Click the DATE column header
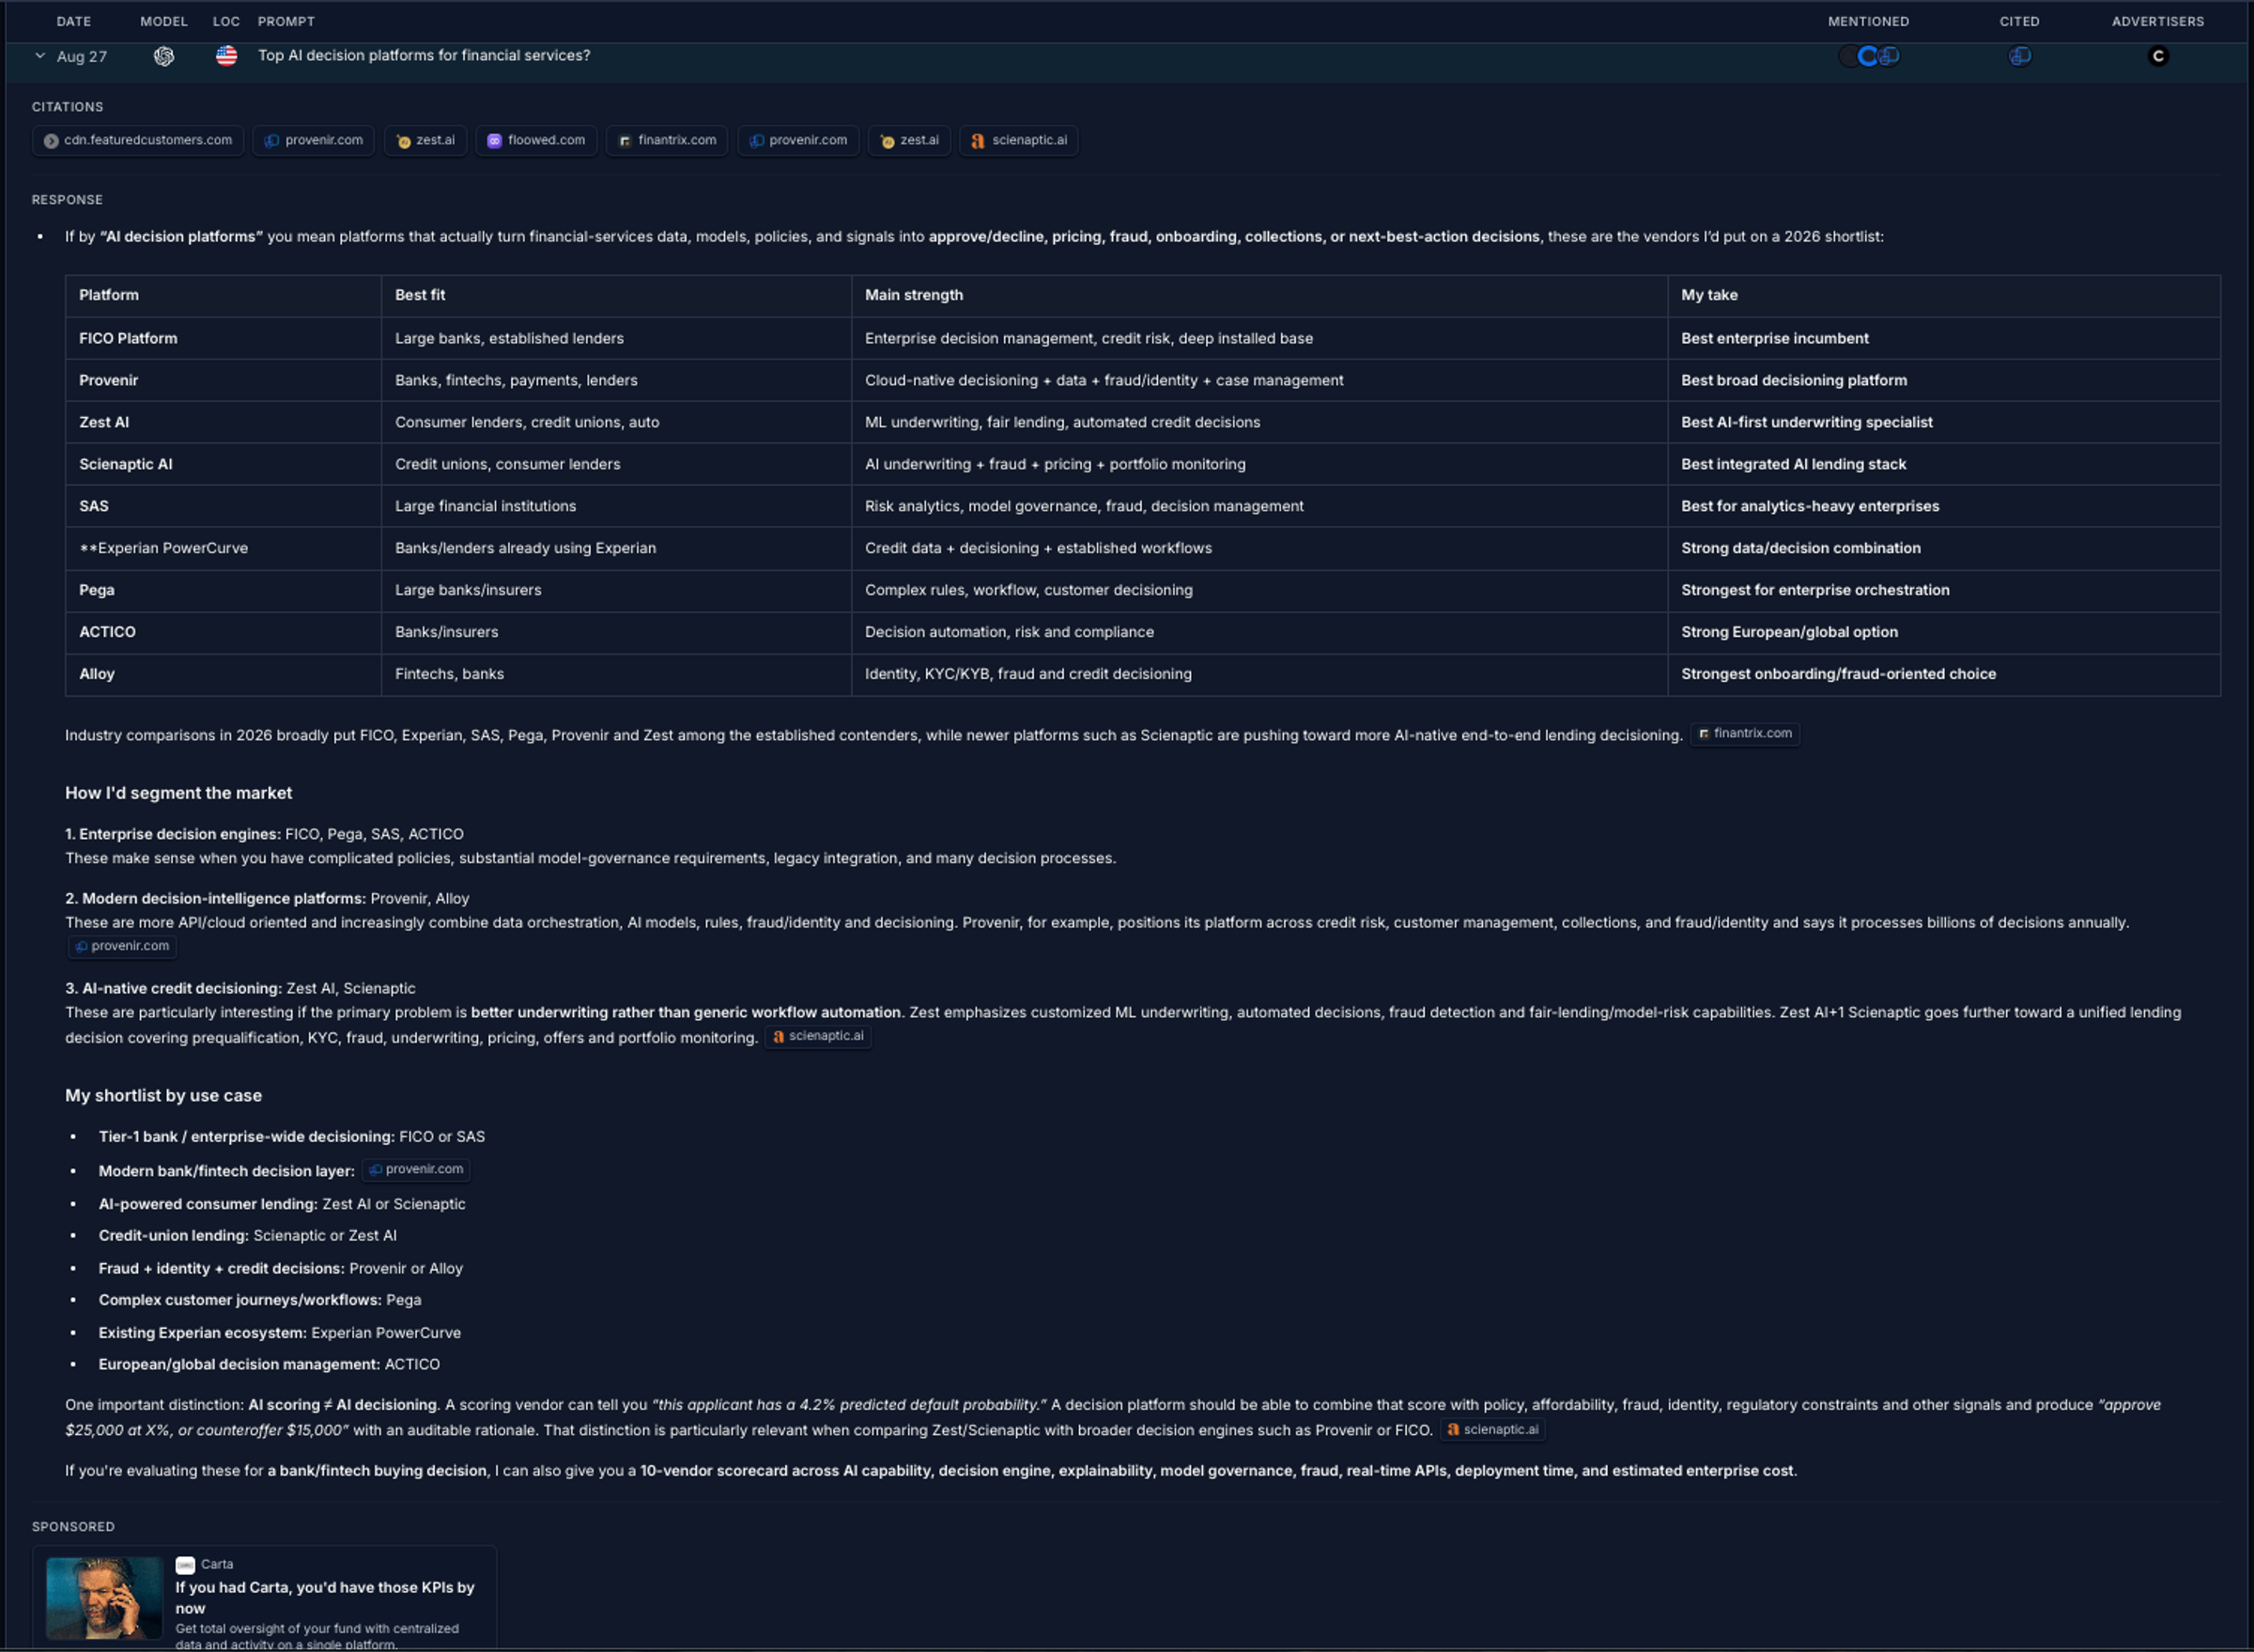This screenshot has width=2254, height=1652. click(74, 21)
